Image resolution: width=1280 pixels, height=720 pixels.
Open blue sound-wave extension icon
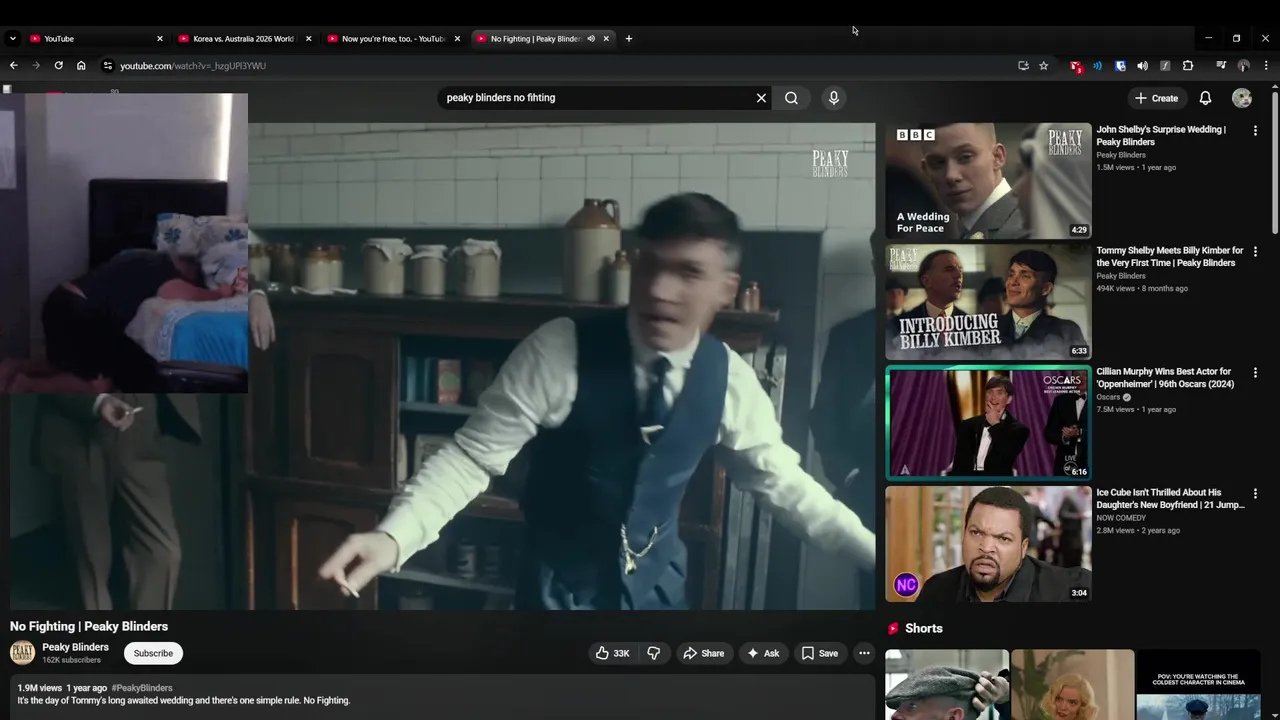click(x=1097, y=65)
